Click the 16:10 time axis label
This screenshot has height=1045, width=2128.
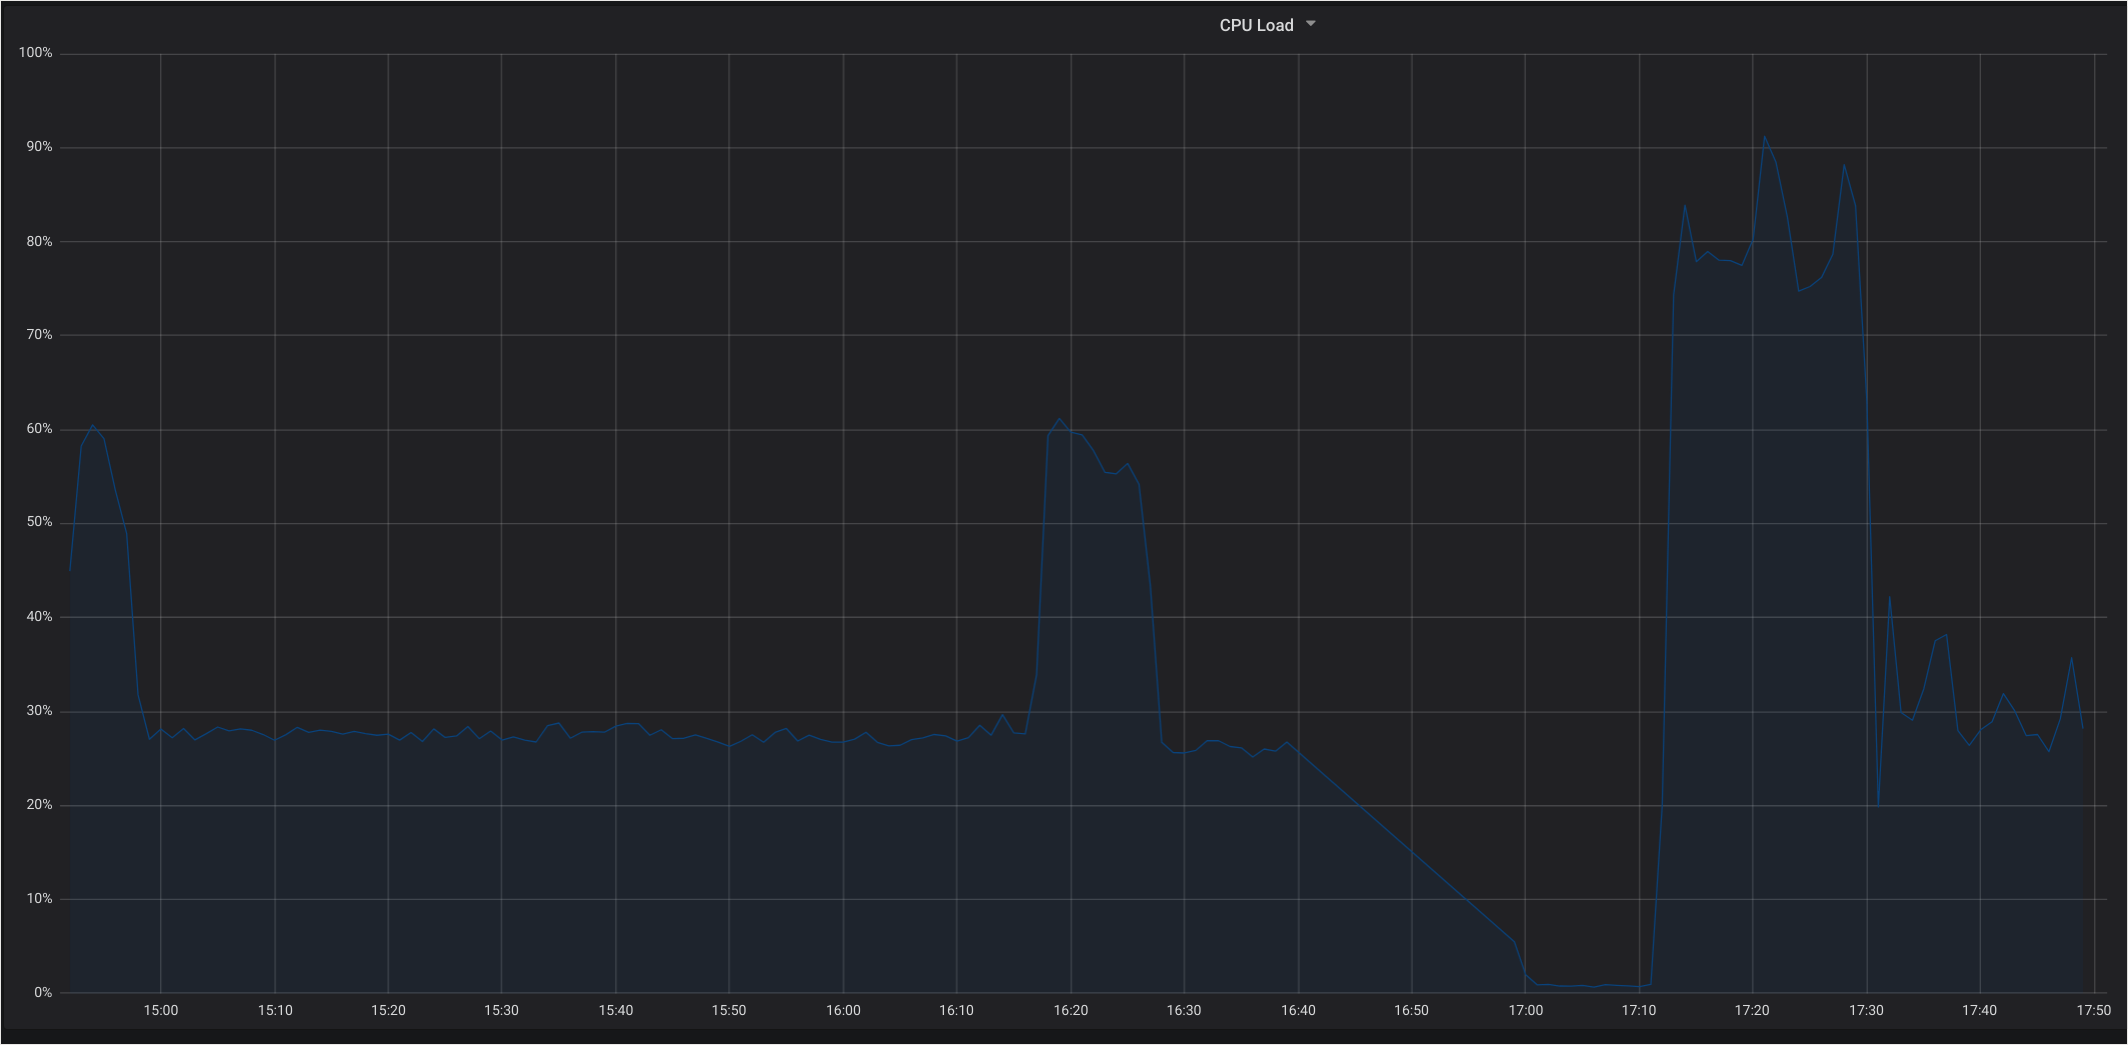956,1010
